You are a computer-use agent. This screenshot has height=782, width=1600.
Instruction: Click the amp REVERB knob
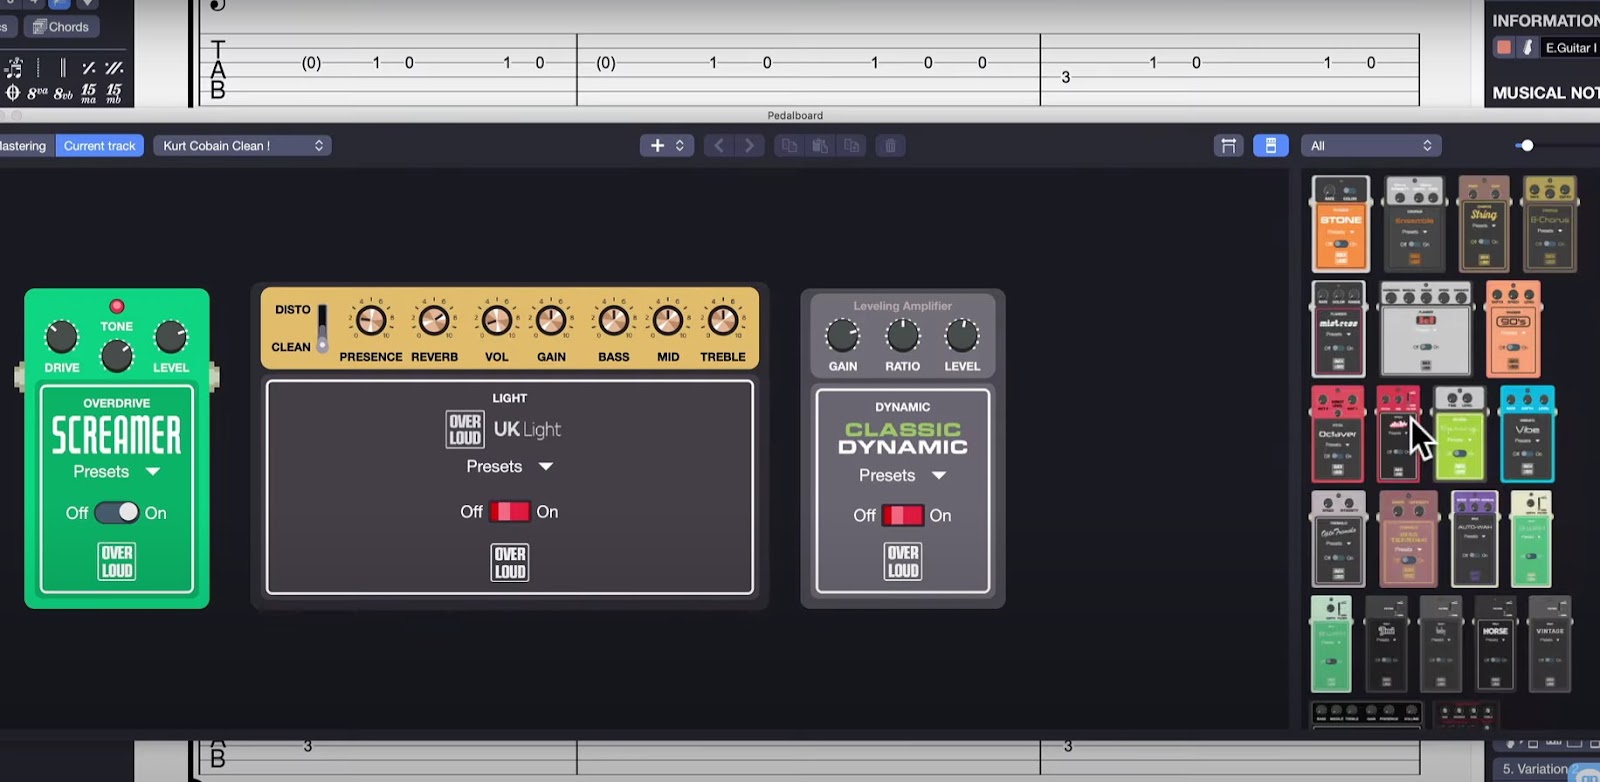click(434, 321)
